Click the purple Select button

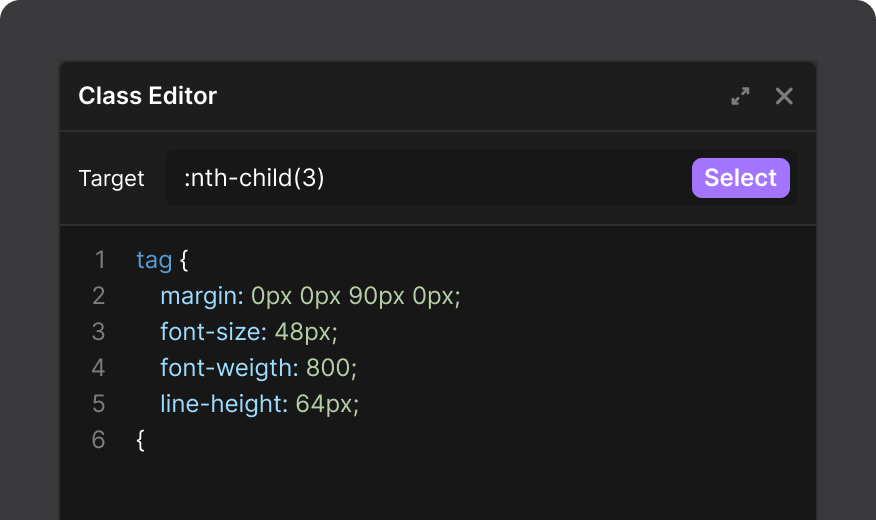point(741,178)
